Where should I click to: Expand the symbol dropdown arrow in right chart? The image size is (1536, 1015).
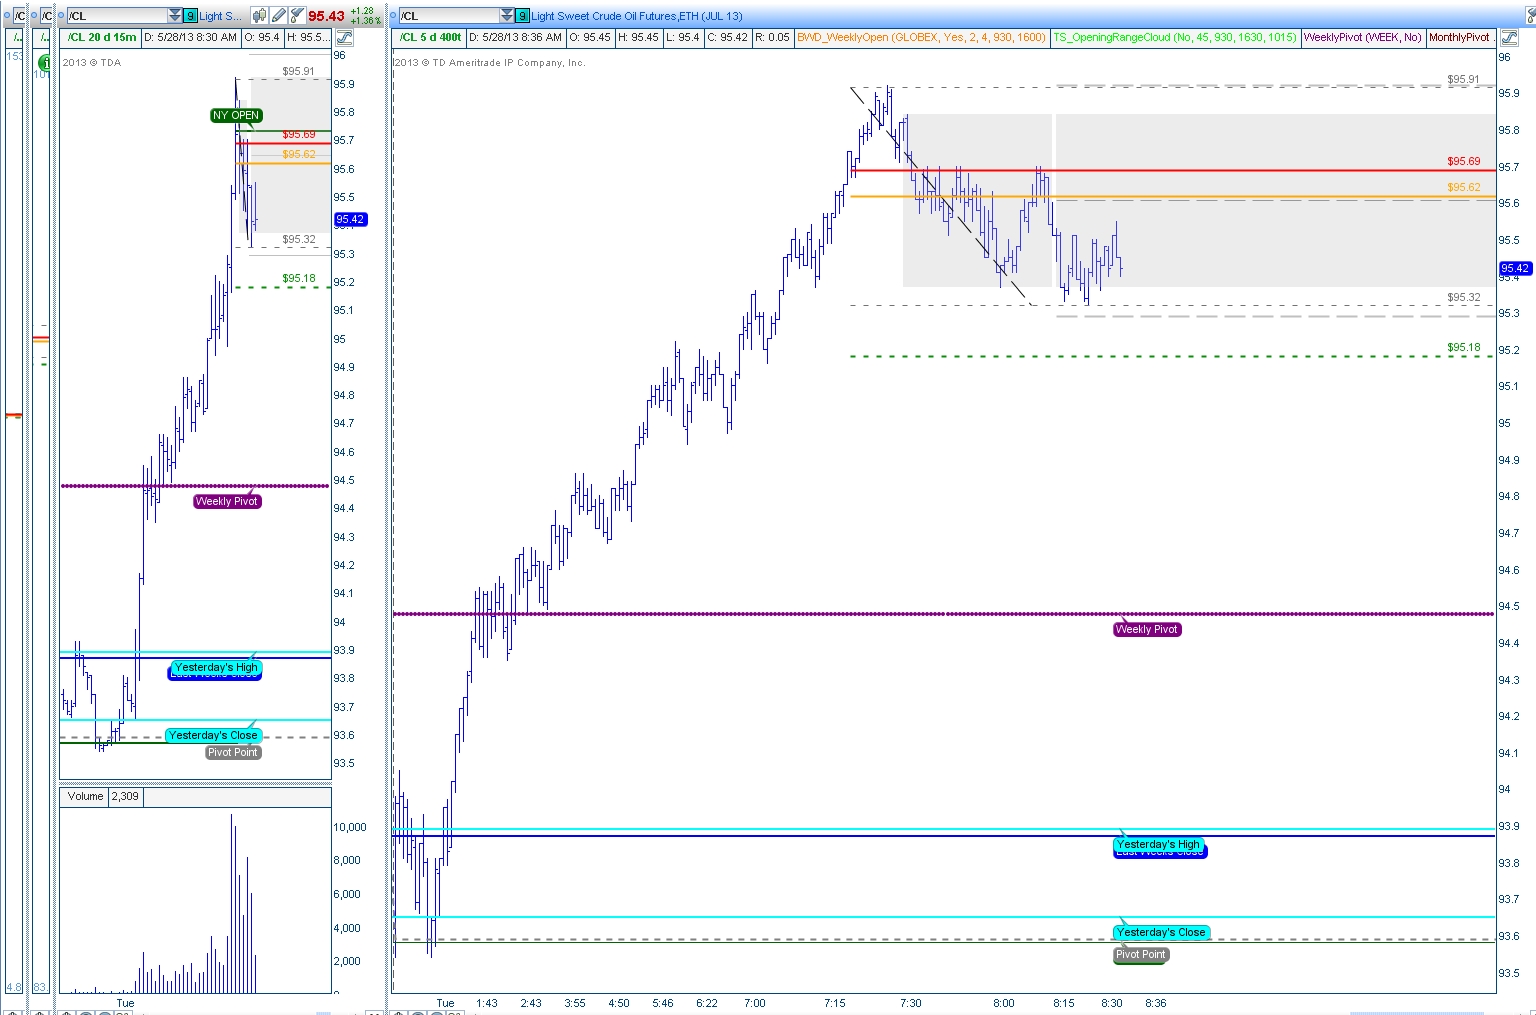click(508, 16)
